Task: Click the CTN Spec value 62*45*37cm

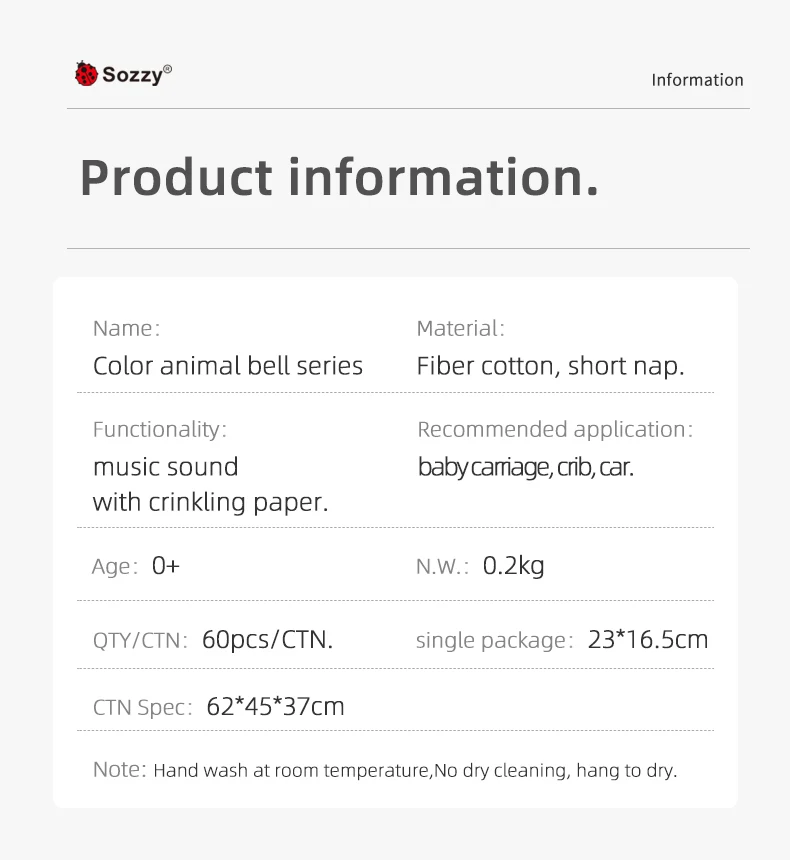Action: pyautogui.click(x=276, y=707)
